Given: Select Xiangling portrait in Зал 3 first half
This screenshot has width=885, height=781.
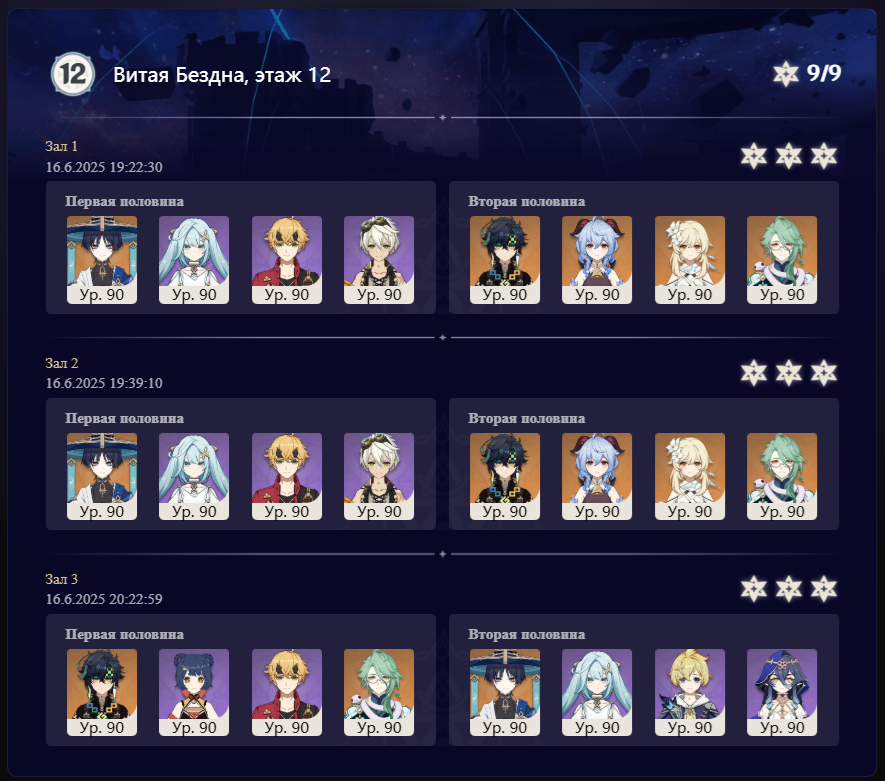Looking at the screenshot, I should coord(194,692).
